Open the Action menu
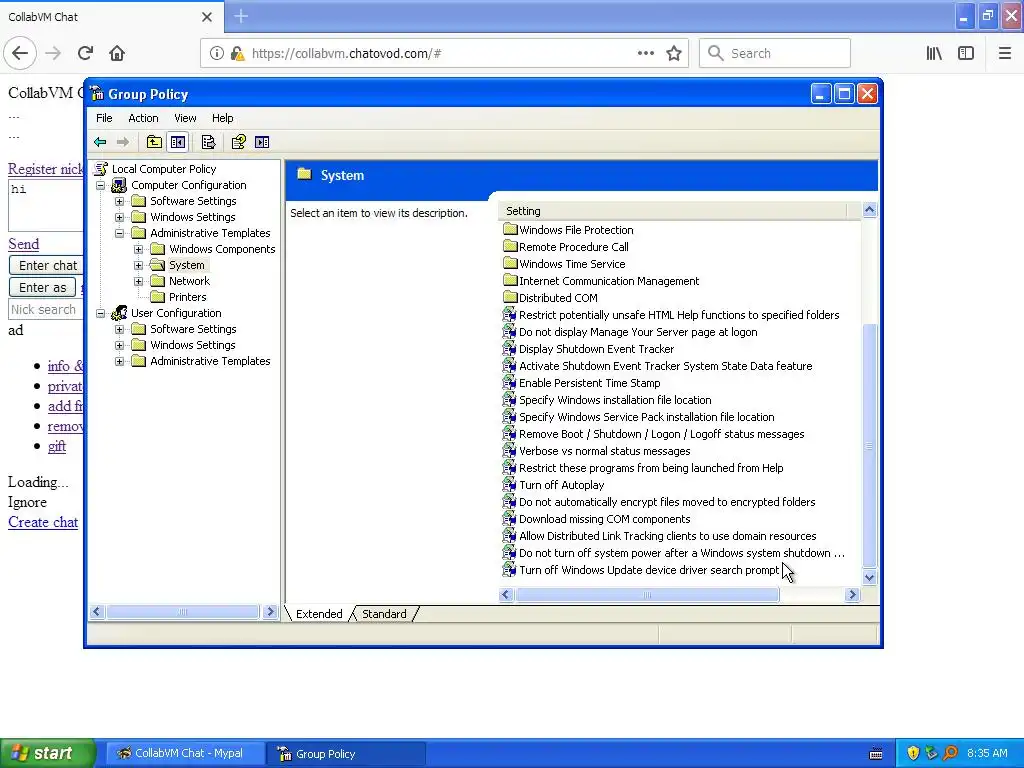The width and height of the screenshot is (1024, 768). tap(143, 118)
